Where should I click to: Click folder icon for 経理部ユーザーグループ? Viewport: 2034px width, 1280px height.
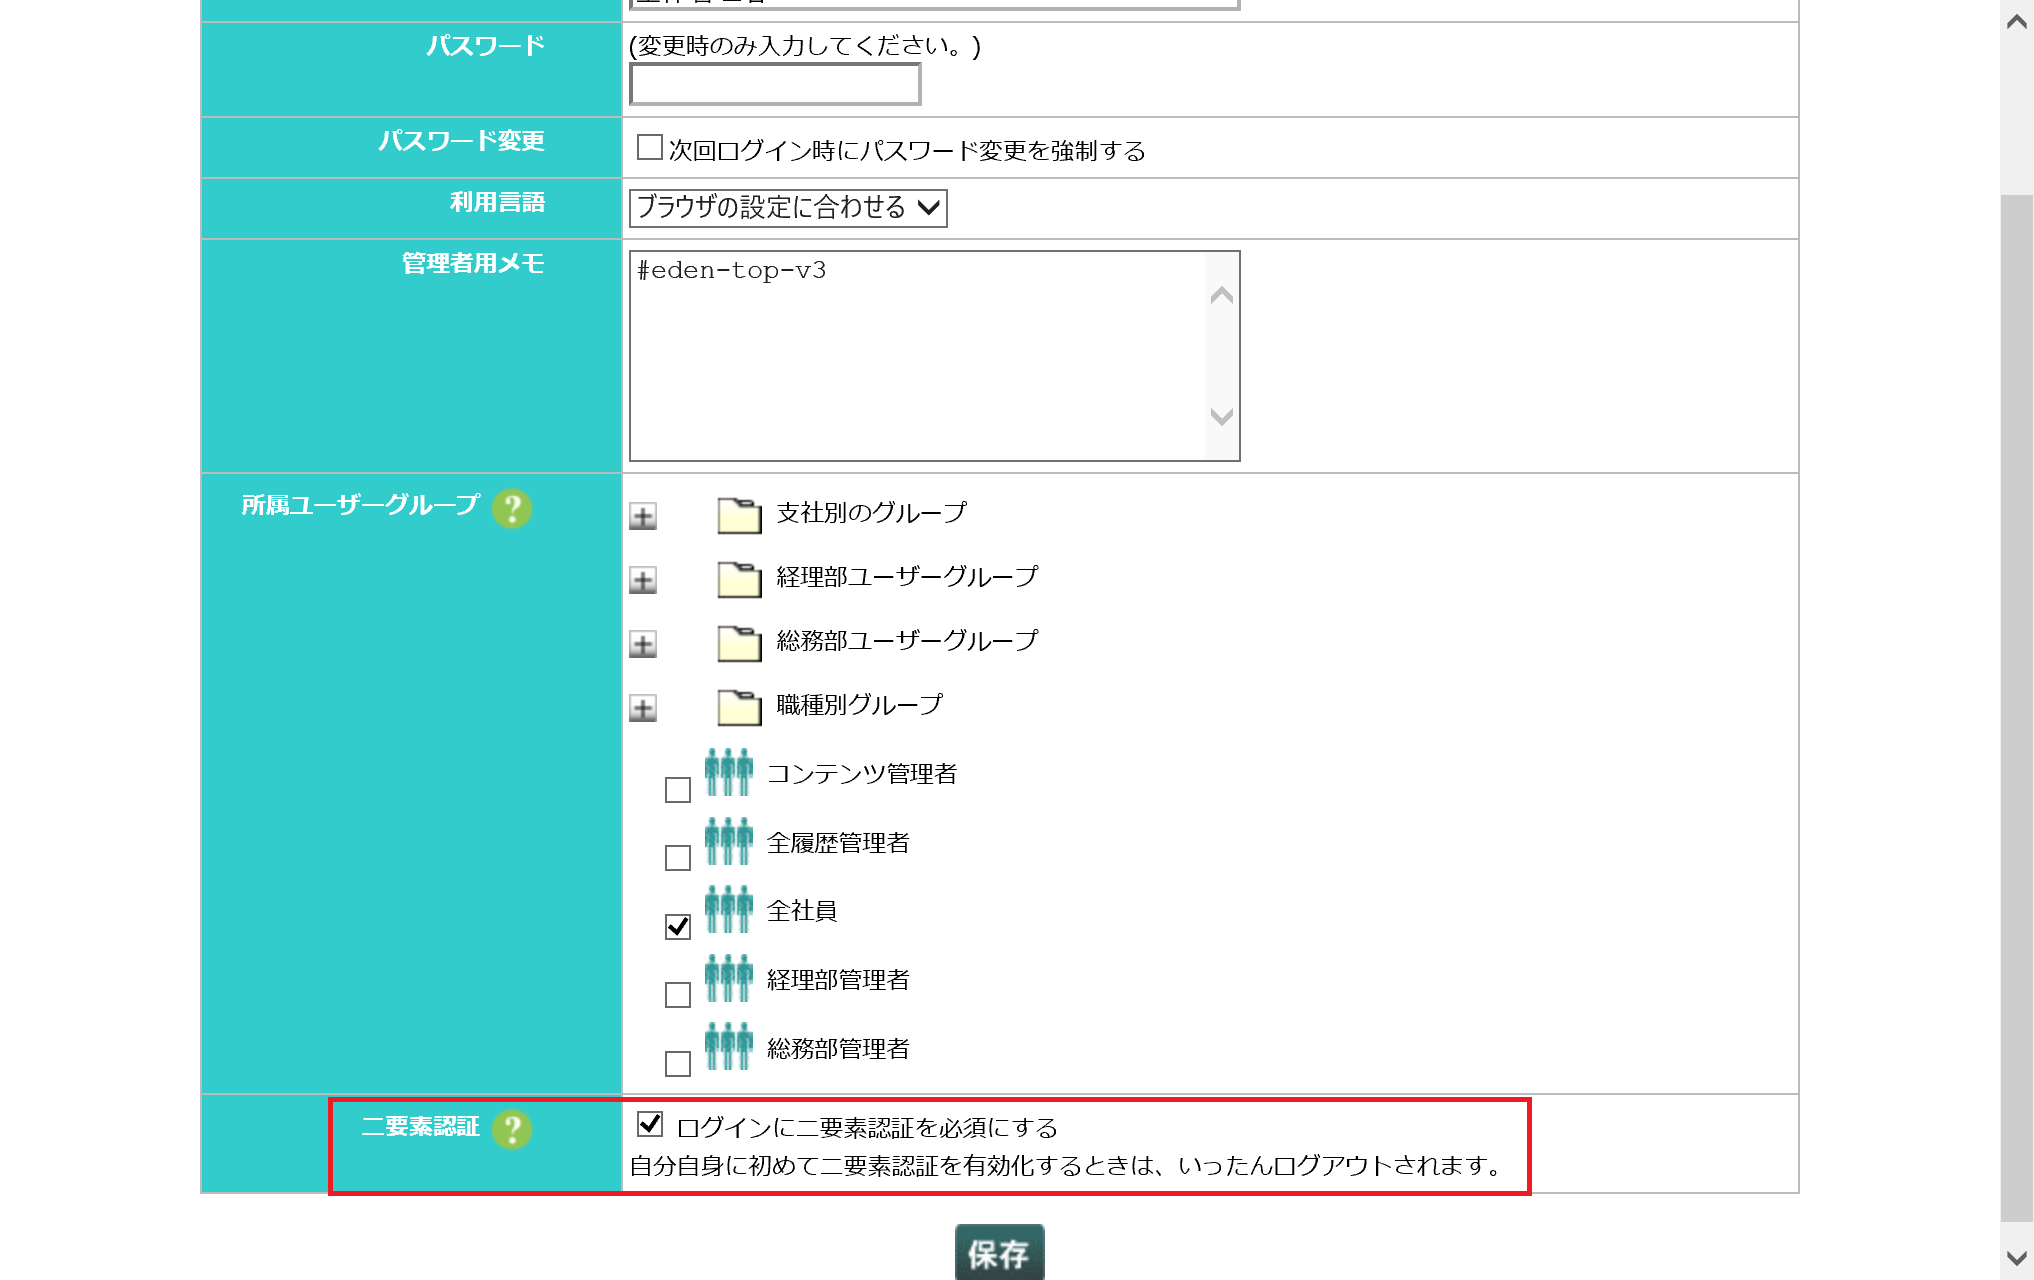(739, 579)
